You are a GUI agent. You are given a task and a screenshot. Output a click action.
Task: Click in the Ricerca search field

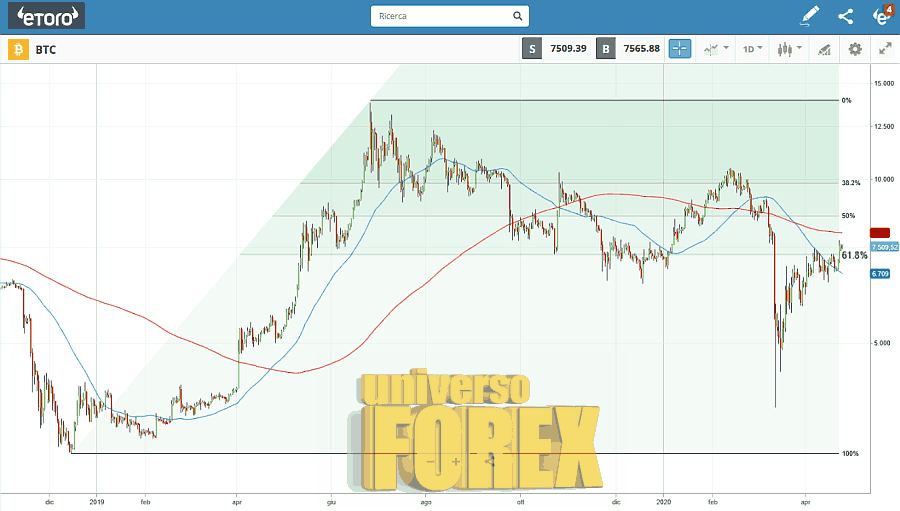coord(440,16)
